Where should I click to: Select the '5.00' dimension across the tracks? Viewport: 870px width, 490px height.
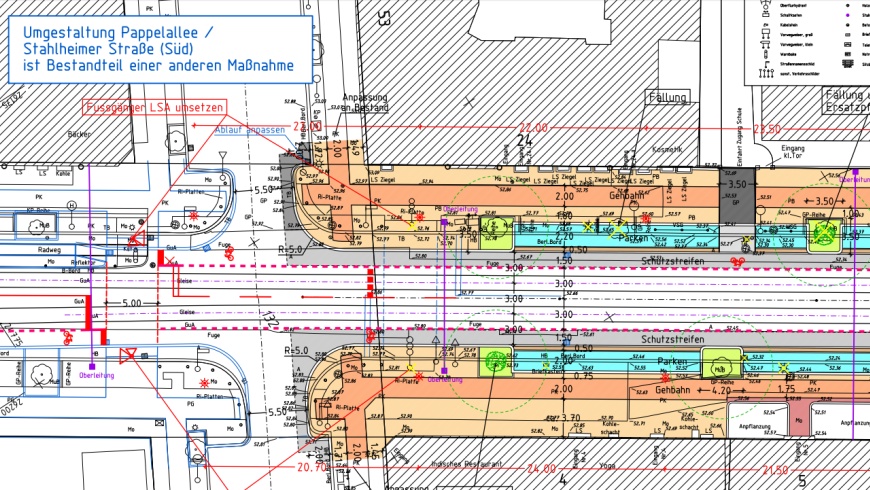pos(131,303)
